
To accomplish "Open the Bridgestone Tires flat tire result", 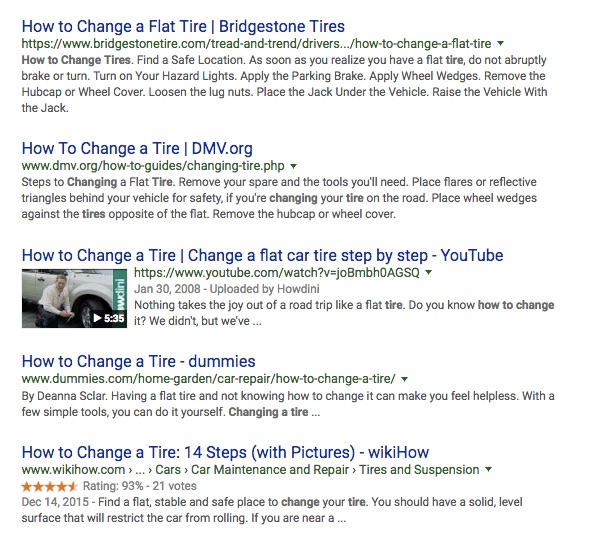I will pyautogui.click(x=183, y=27).
